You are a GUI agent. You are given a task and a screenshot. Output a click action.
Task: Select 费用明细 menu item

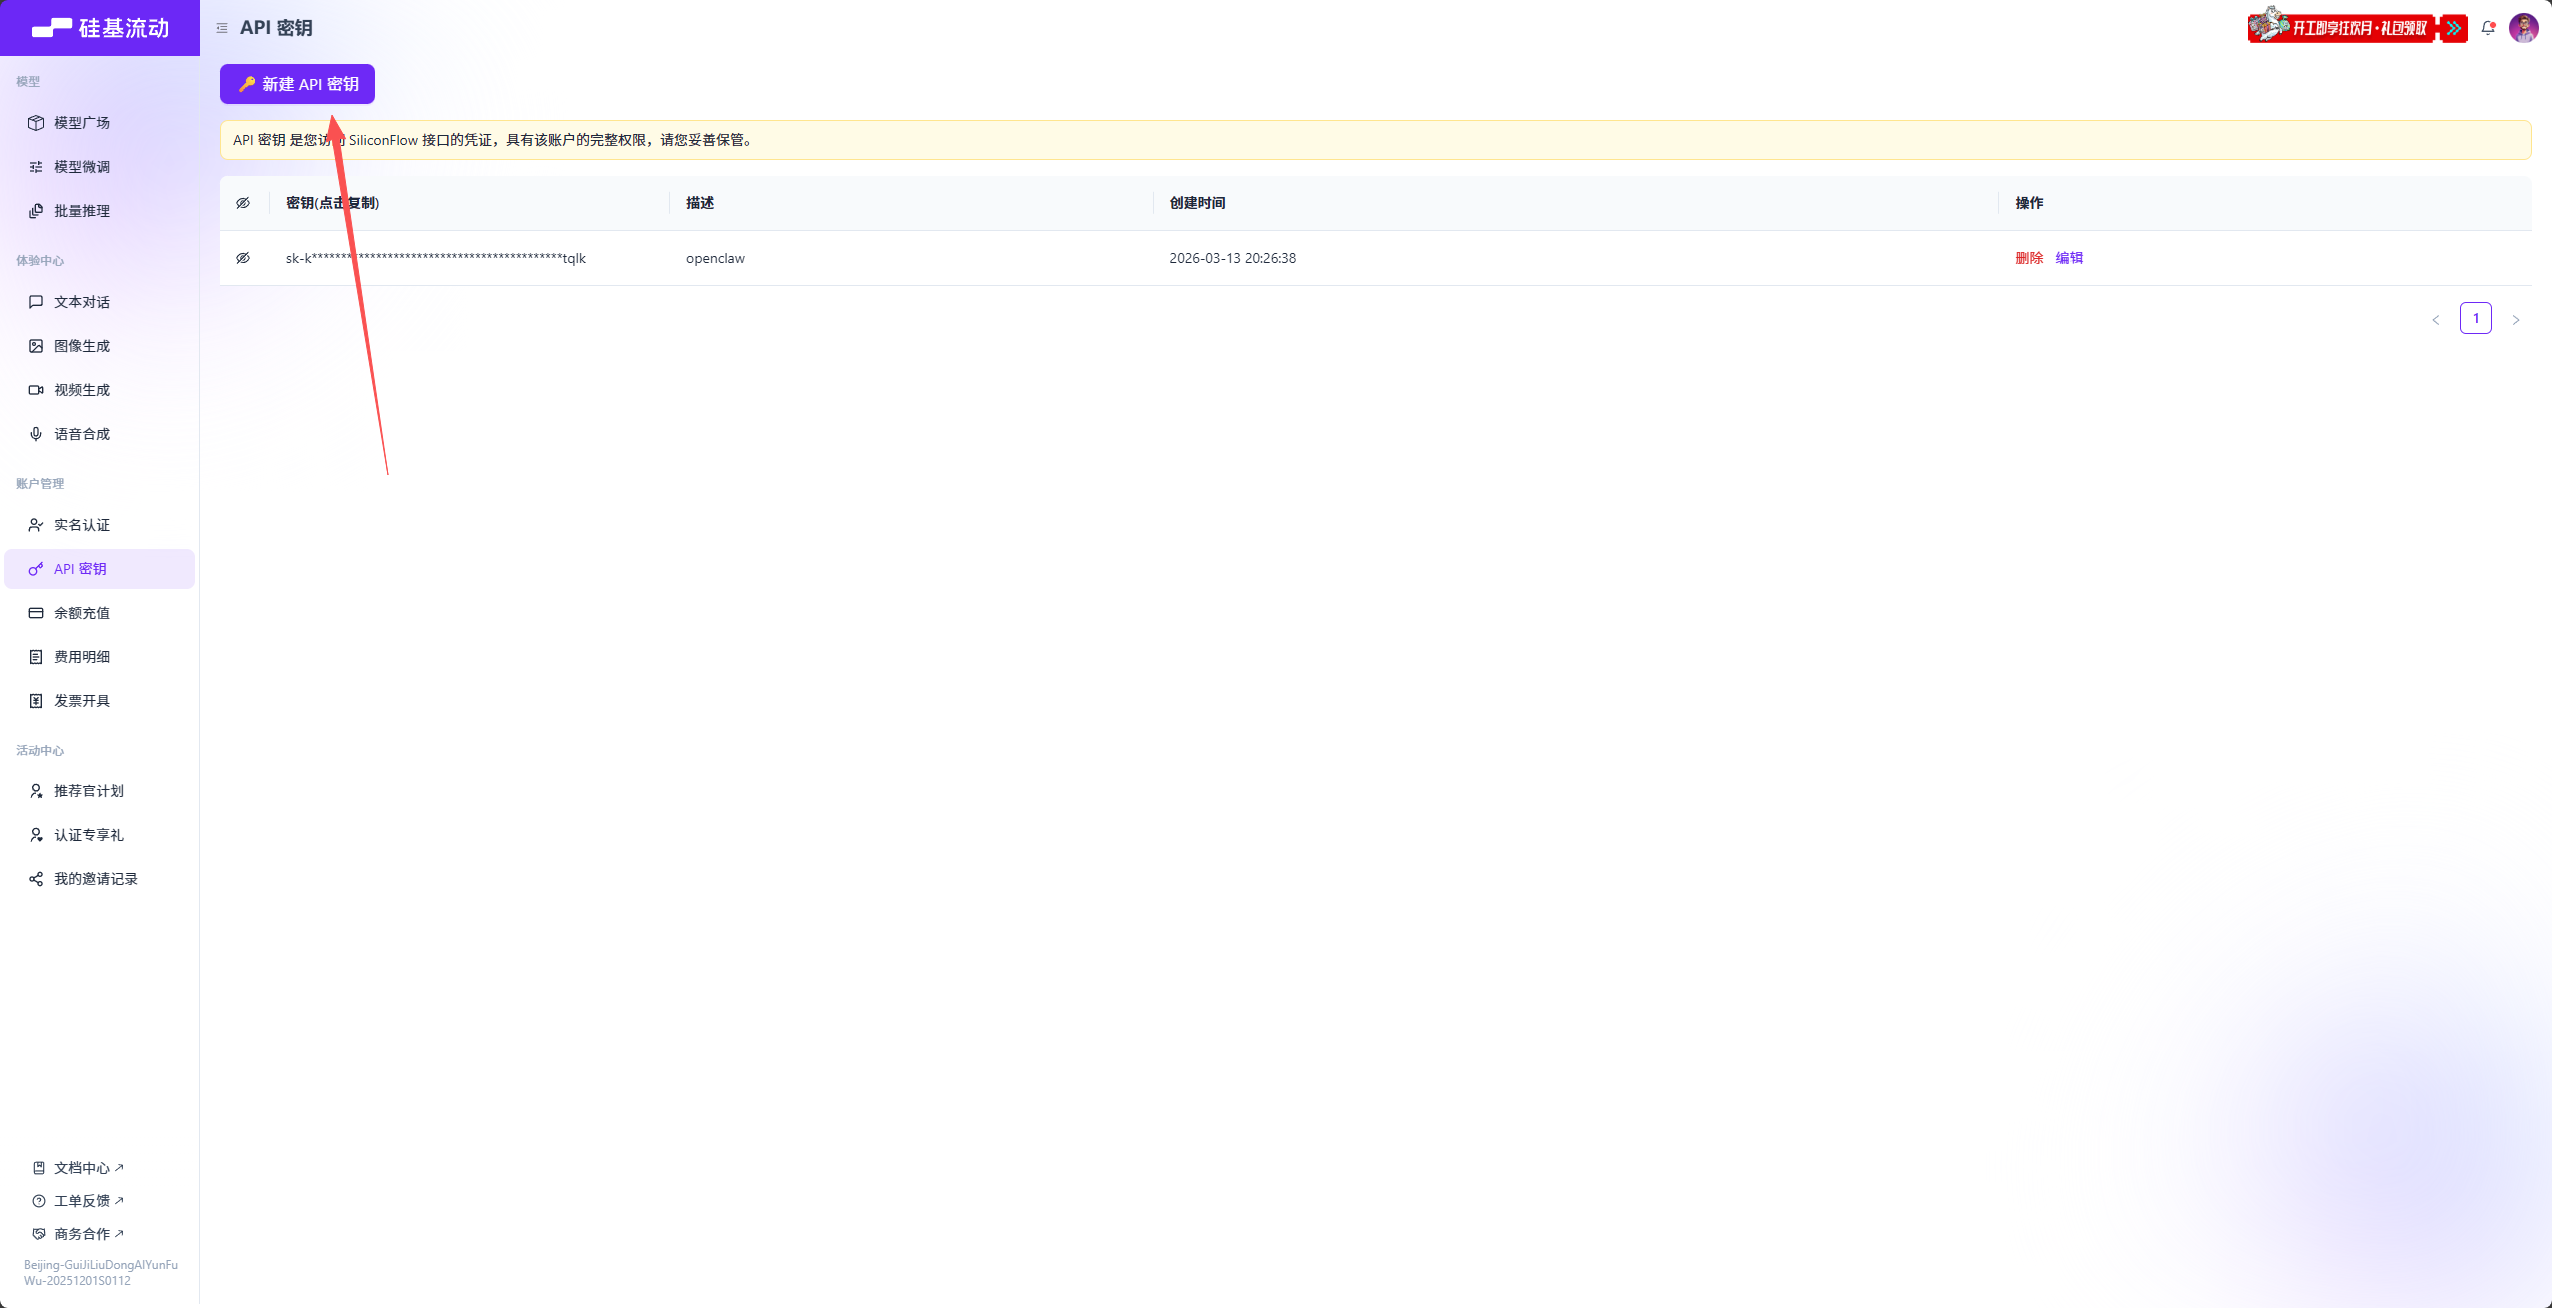coord(82,657)
